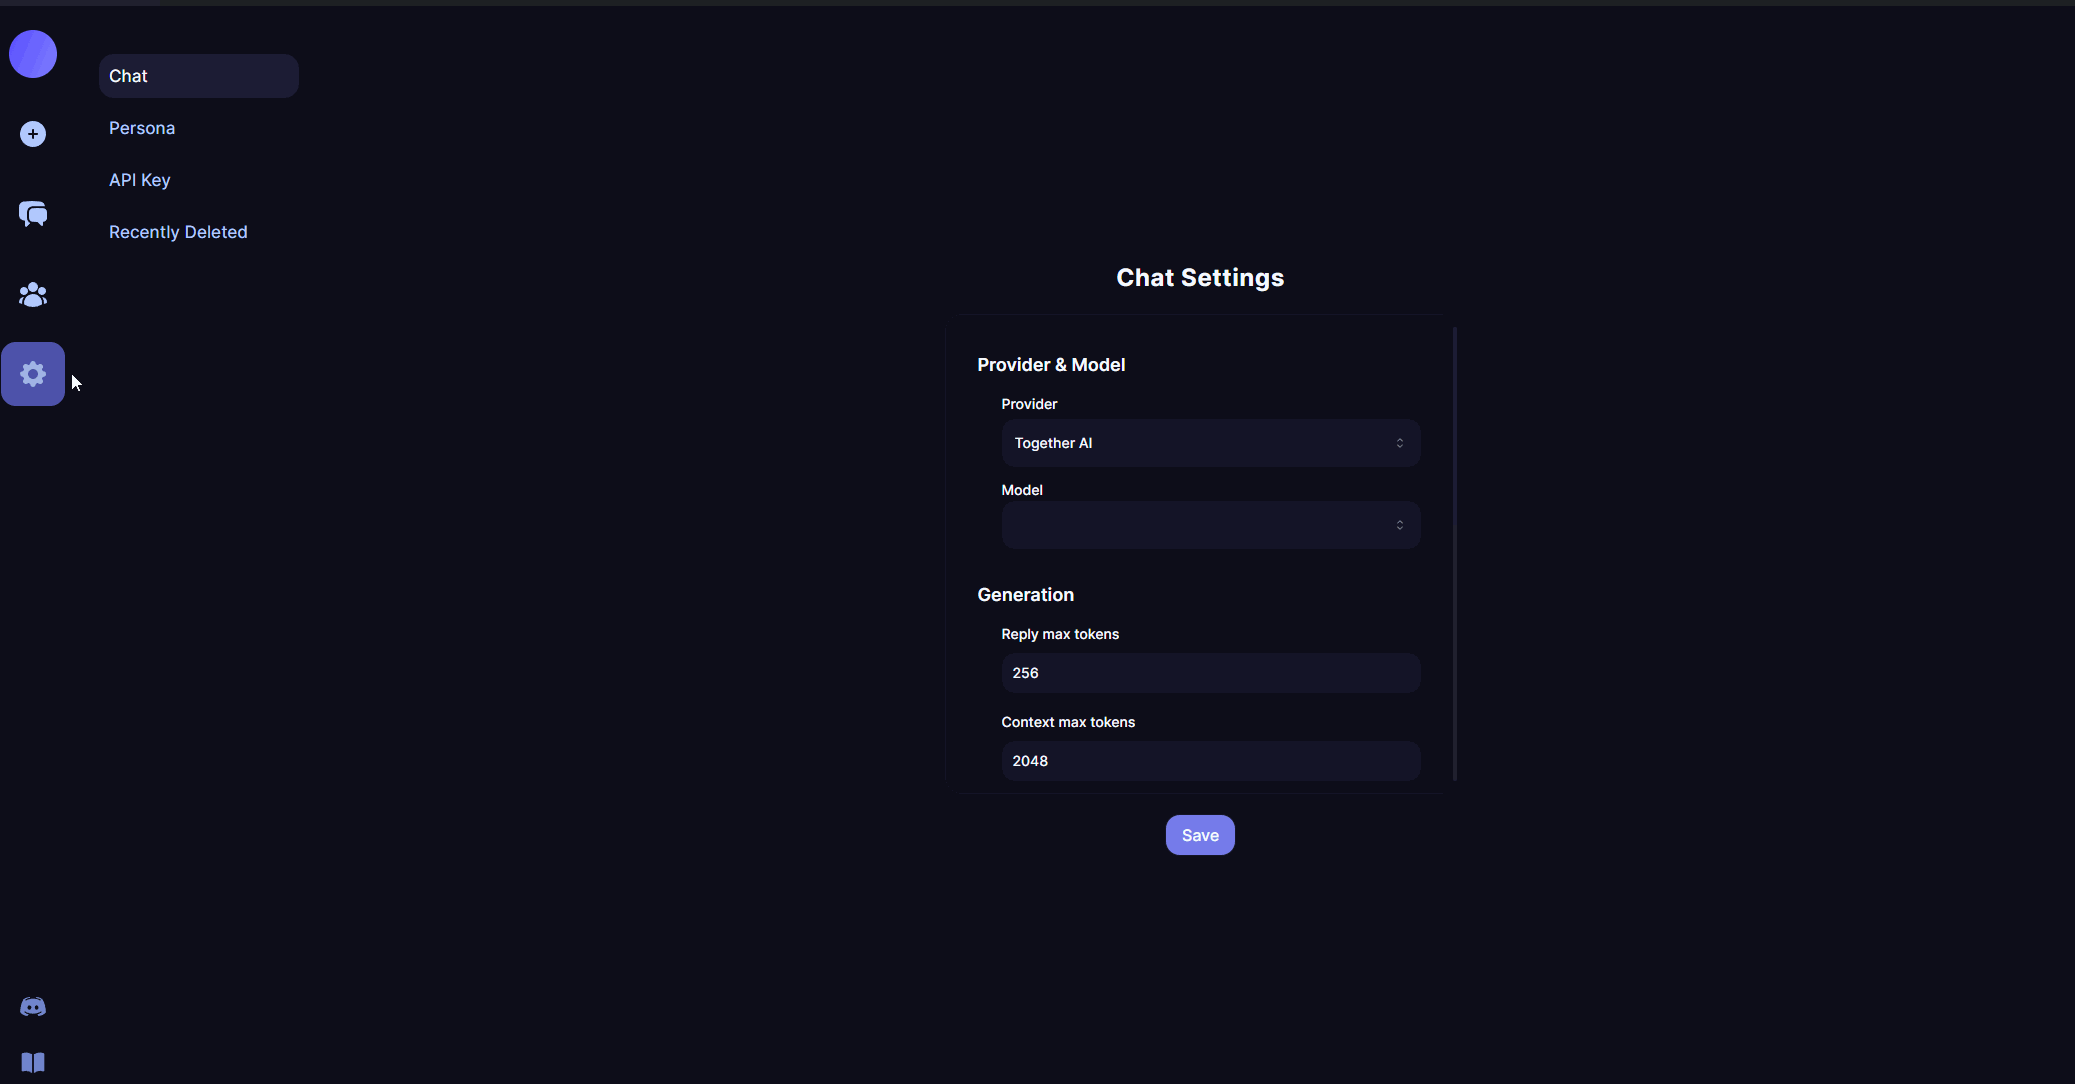Click the settings gear icon
The image size is (2075, 1084).
click(x=33, y=374)
